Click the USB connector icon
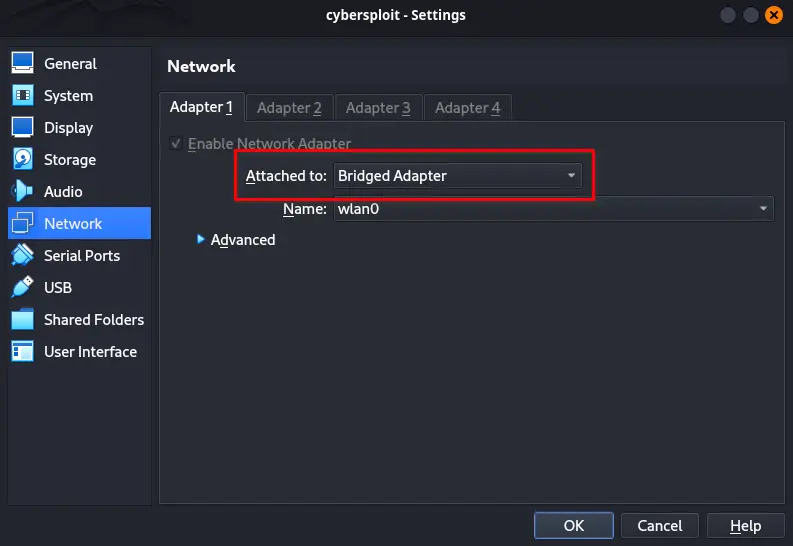This screenshot has width=793, height=546. (x=22, y=287)
